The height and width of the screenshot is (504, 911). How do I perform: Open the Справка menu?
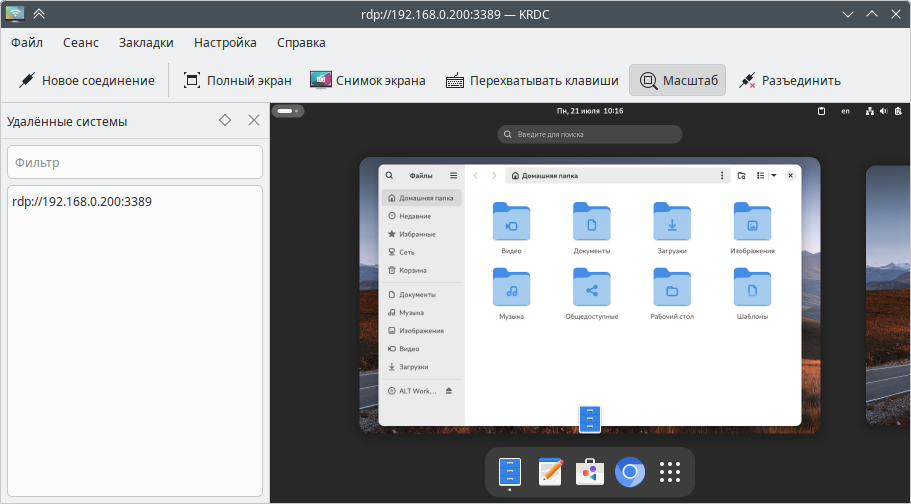pyautogui.click(x=301, y=42)
